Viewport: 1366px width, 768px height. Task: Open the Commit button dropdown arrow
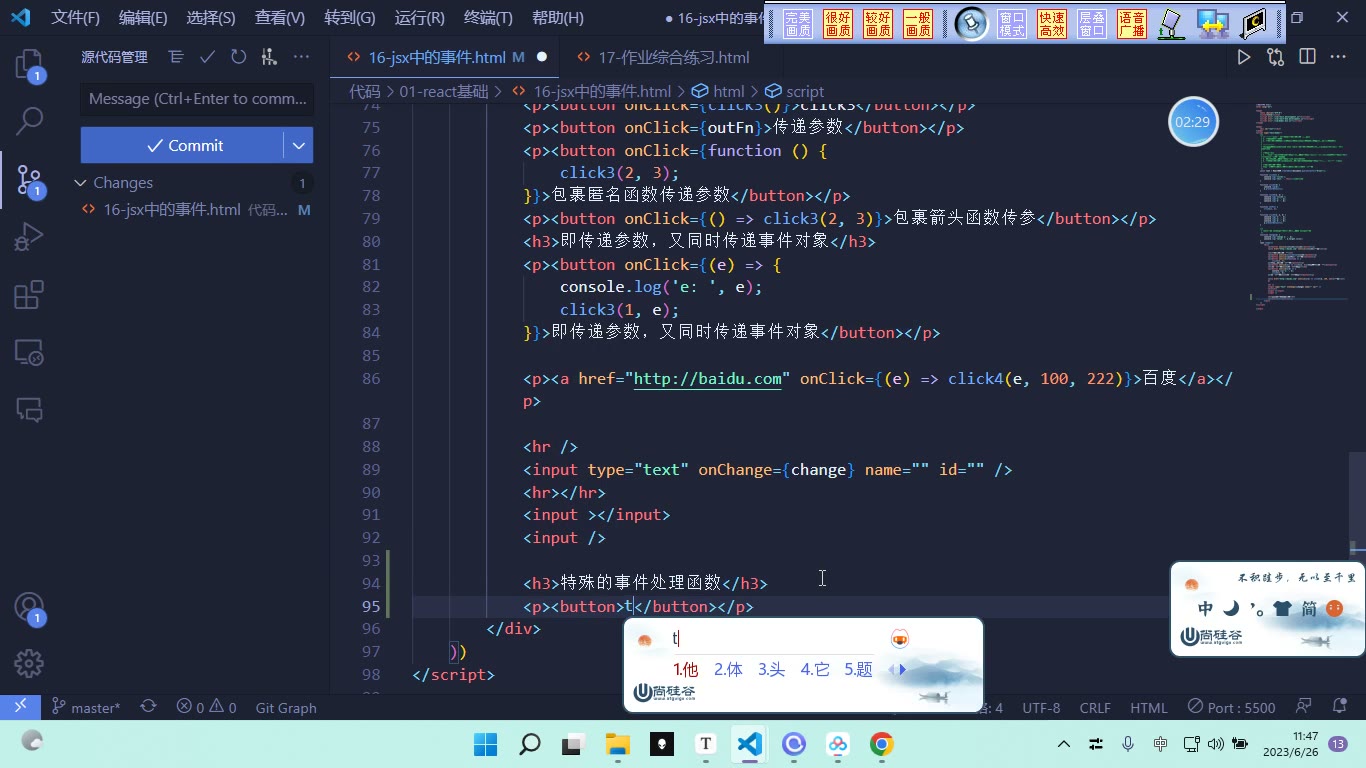pos(298,145)
